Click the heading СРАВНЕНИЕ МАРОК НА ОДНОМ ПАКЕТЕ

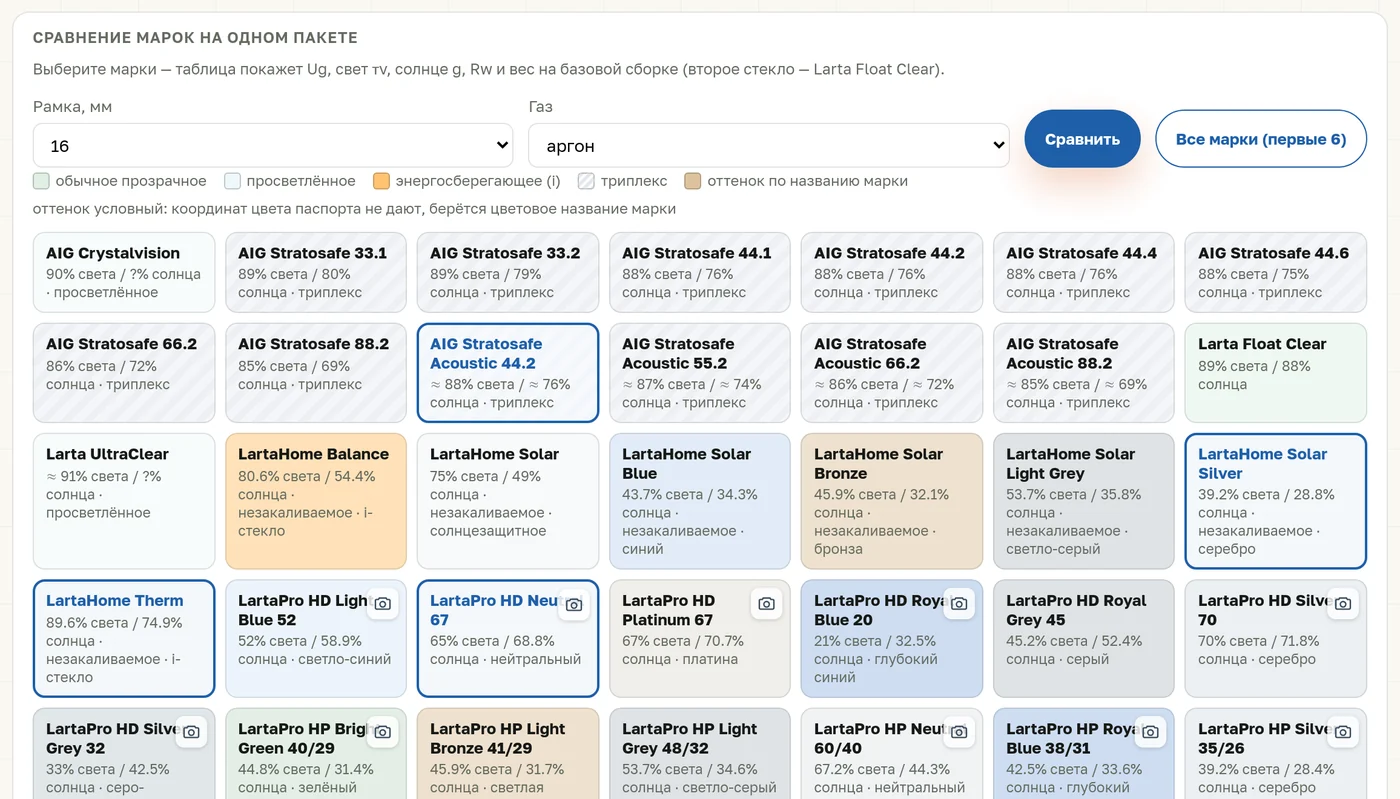click(x=195, y=38)
